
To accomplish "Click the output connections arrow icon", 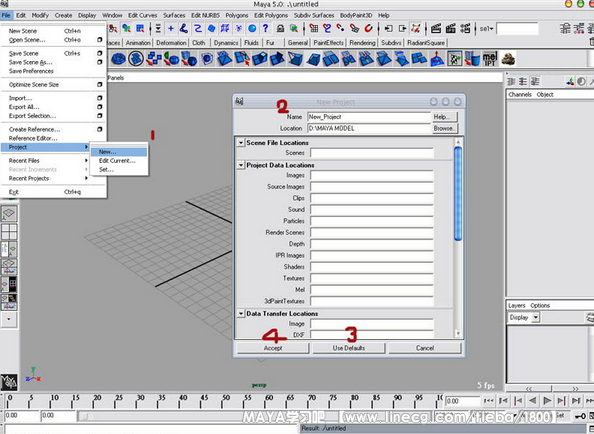I will (x=402, y=28).
